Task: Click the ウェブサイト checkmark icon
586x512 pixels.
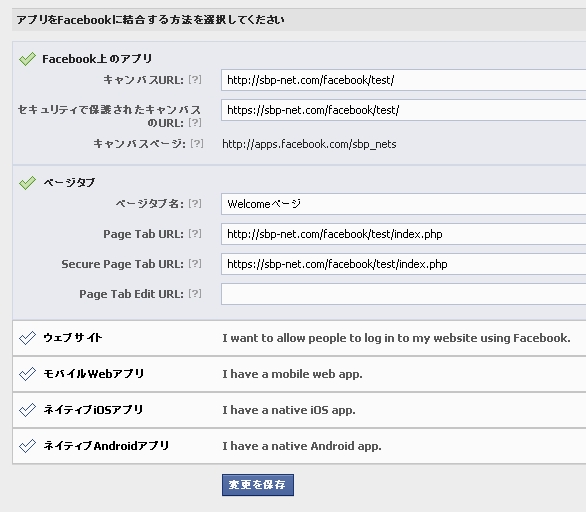Action: [27, 338]
